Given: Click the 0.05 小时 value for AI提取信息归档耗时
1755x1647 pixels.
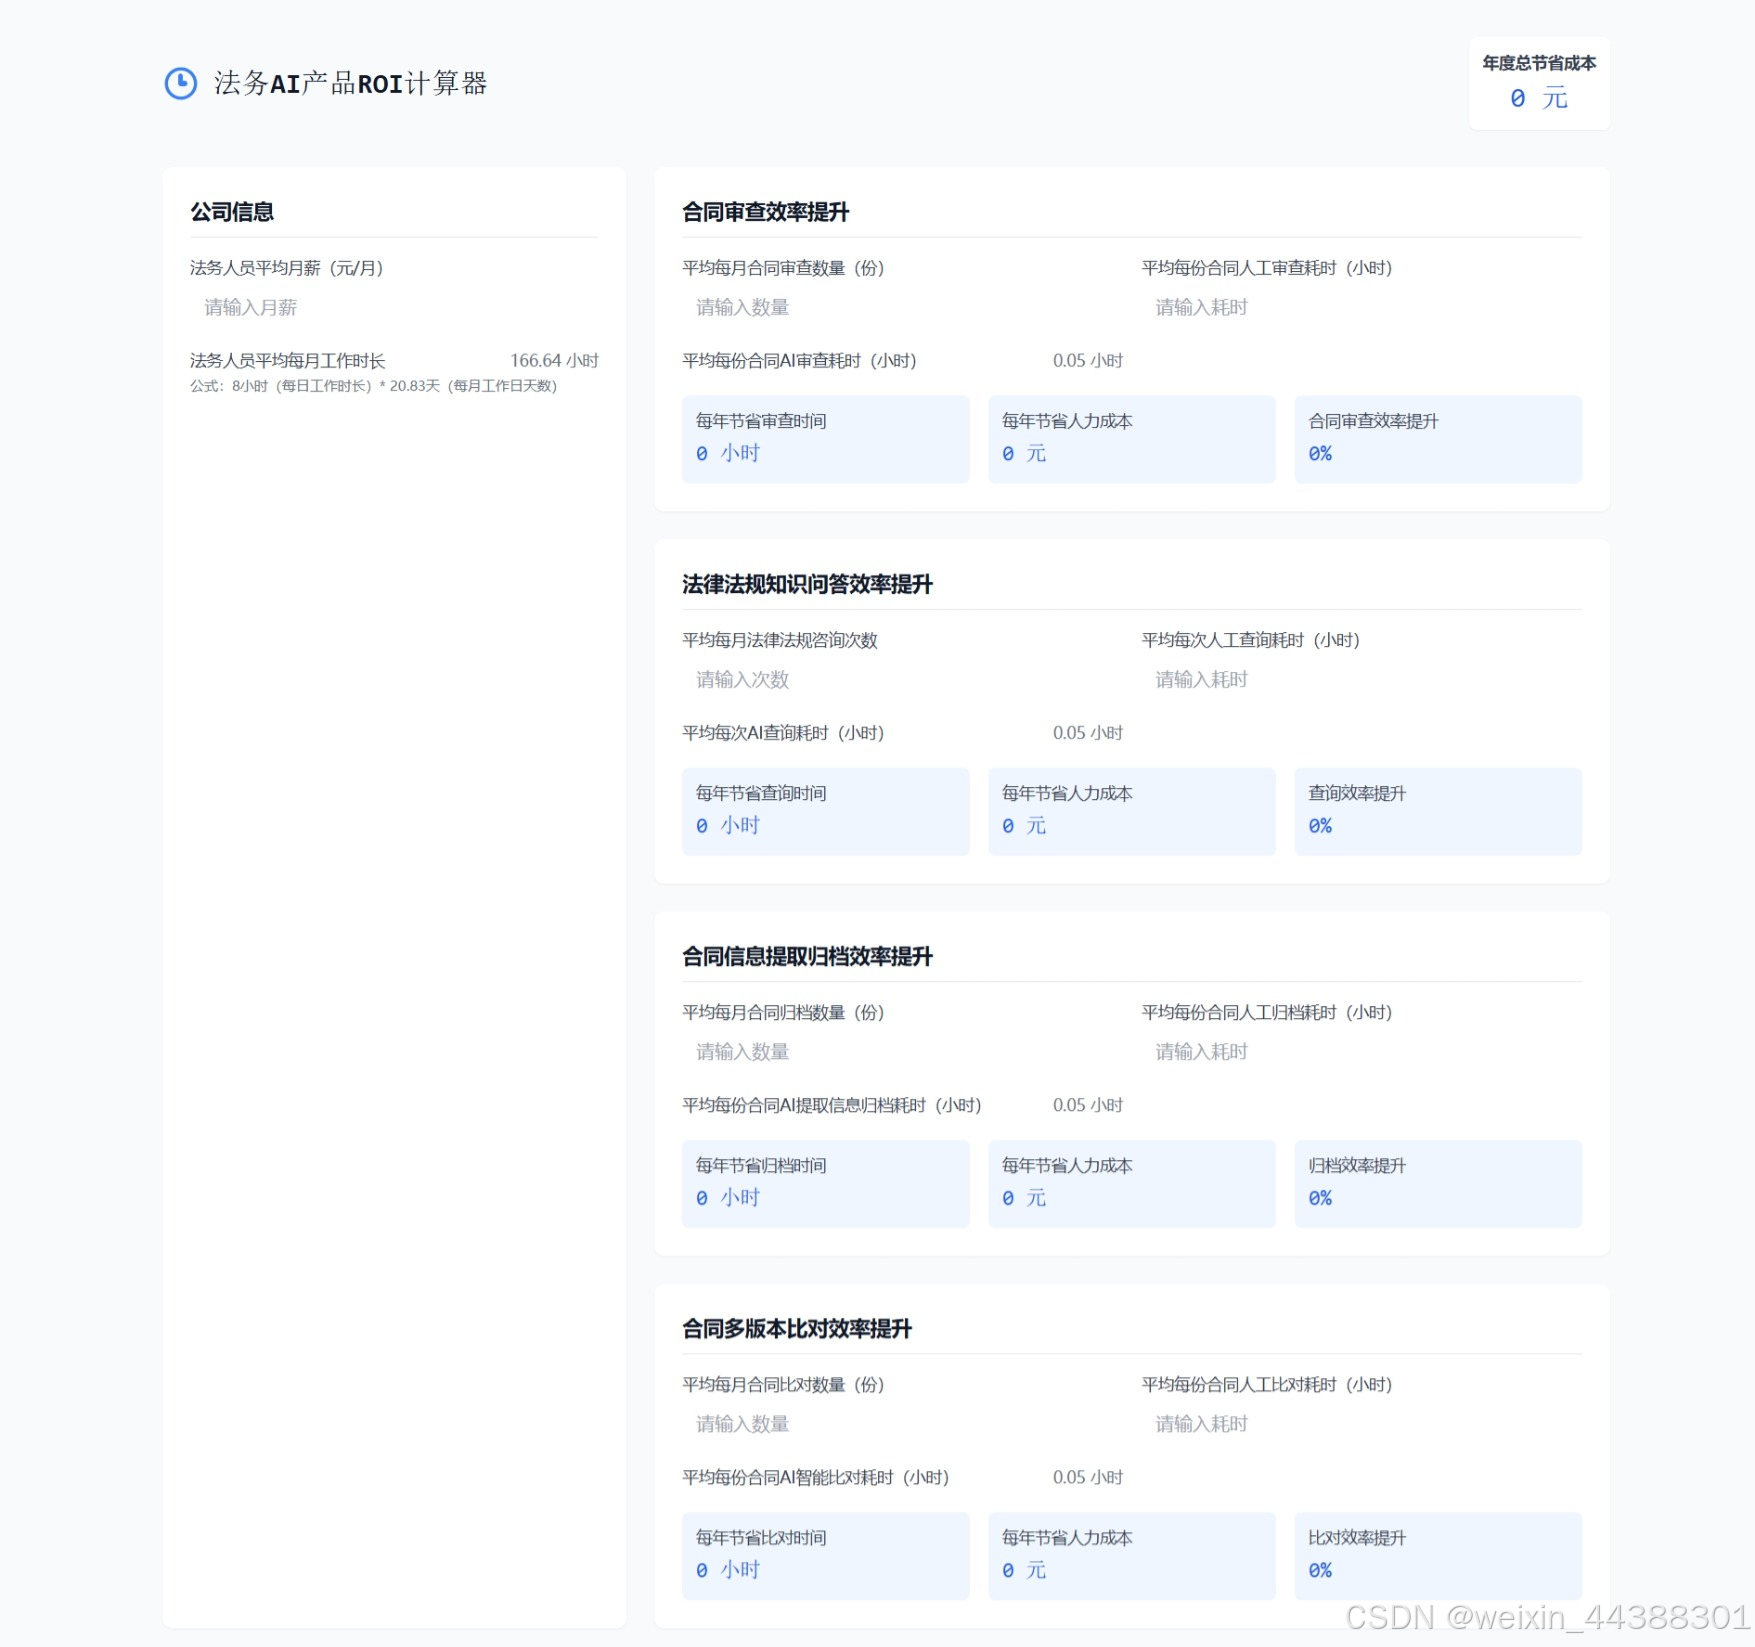Looking at the screenshot, I should pos(1088,1104).
